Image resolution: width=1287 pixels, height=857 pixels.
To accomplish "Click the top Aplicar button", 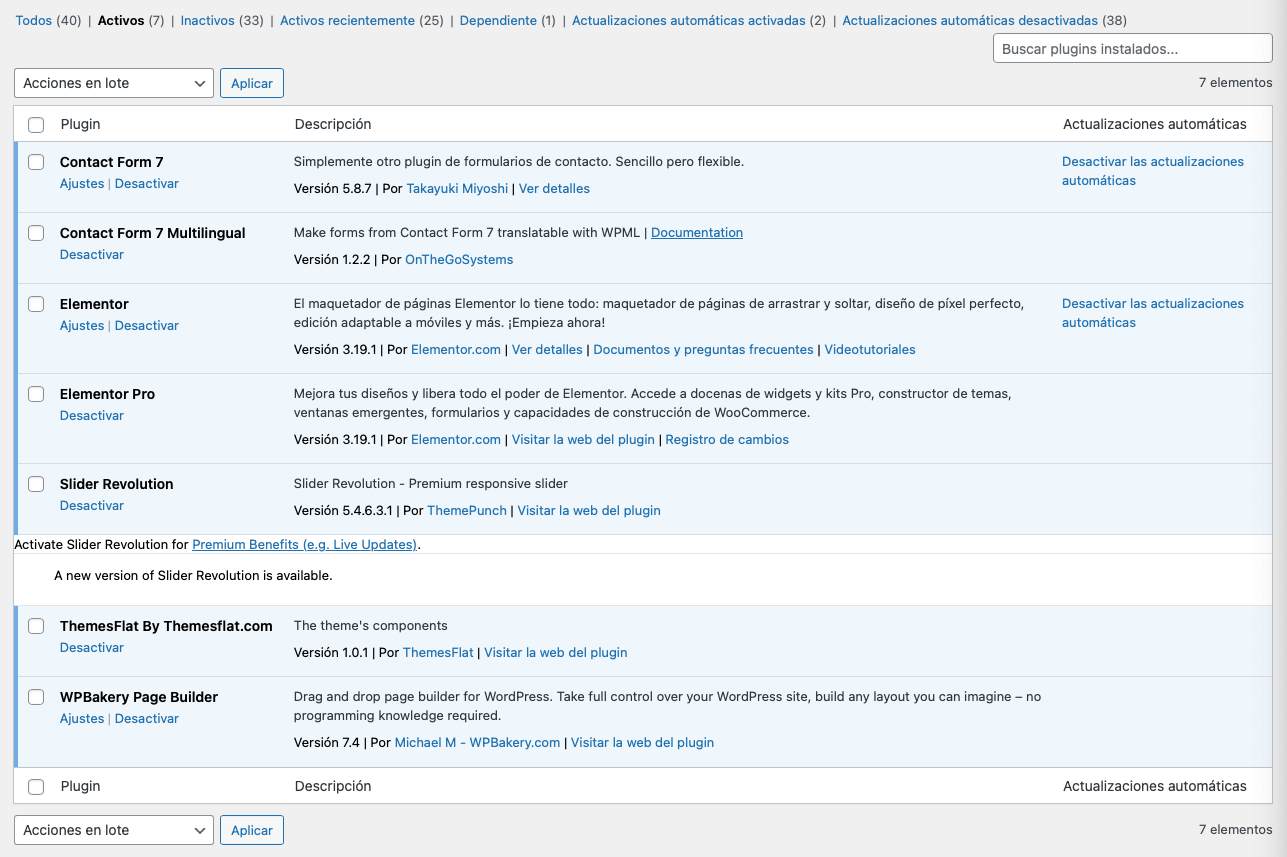I will pyautogui.click(x=252, y=83).
